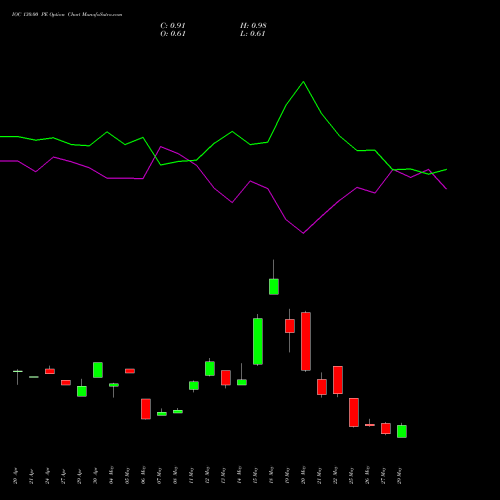Screen dimensions: 500x500
Task: Click the green candle for 12 May
Action: coord(210,368)
